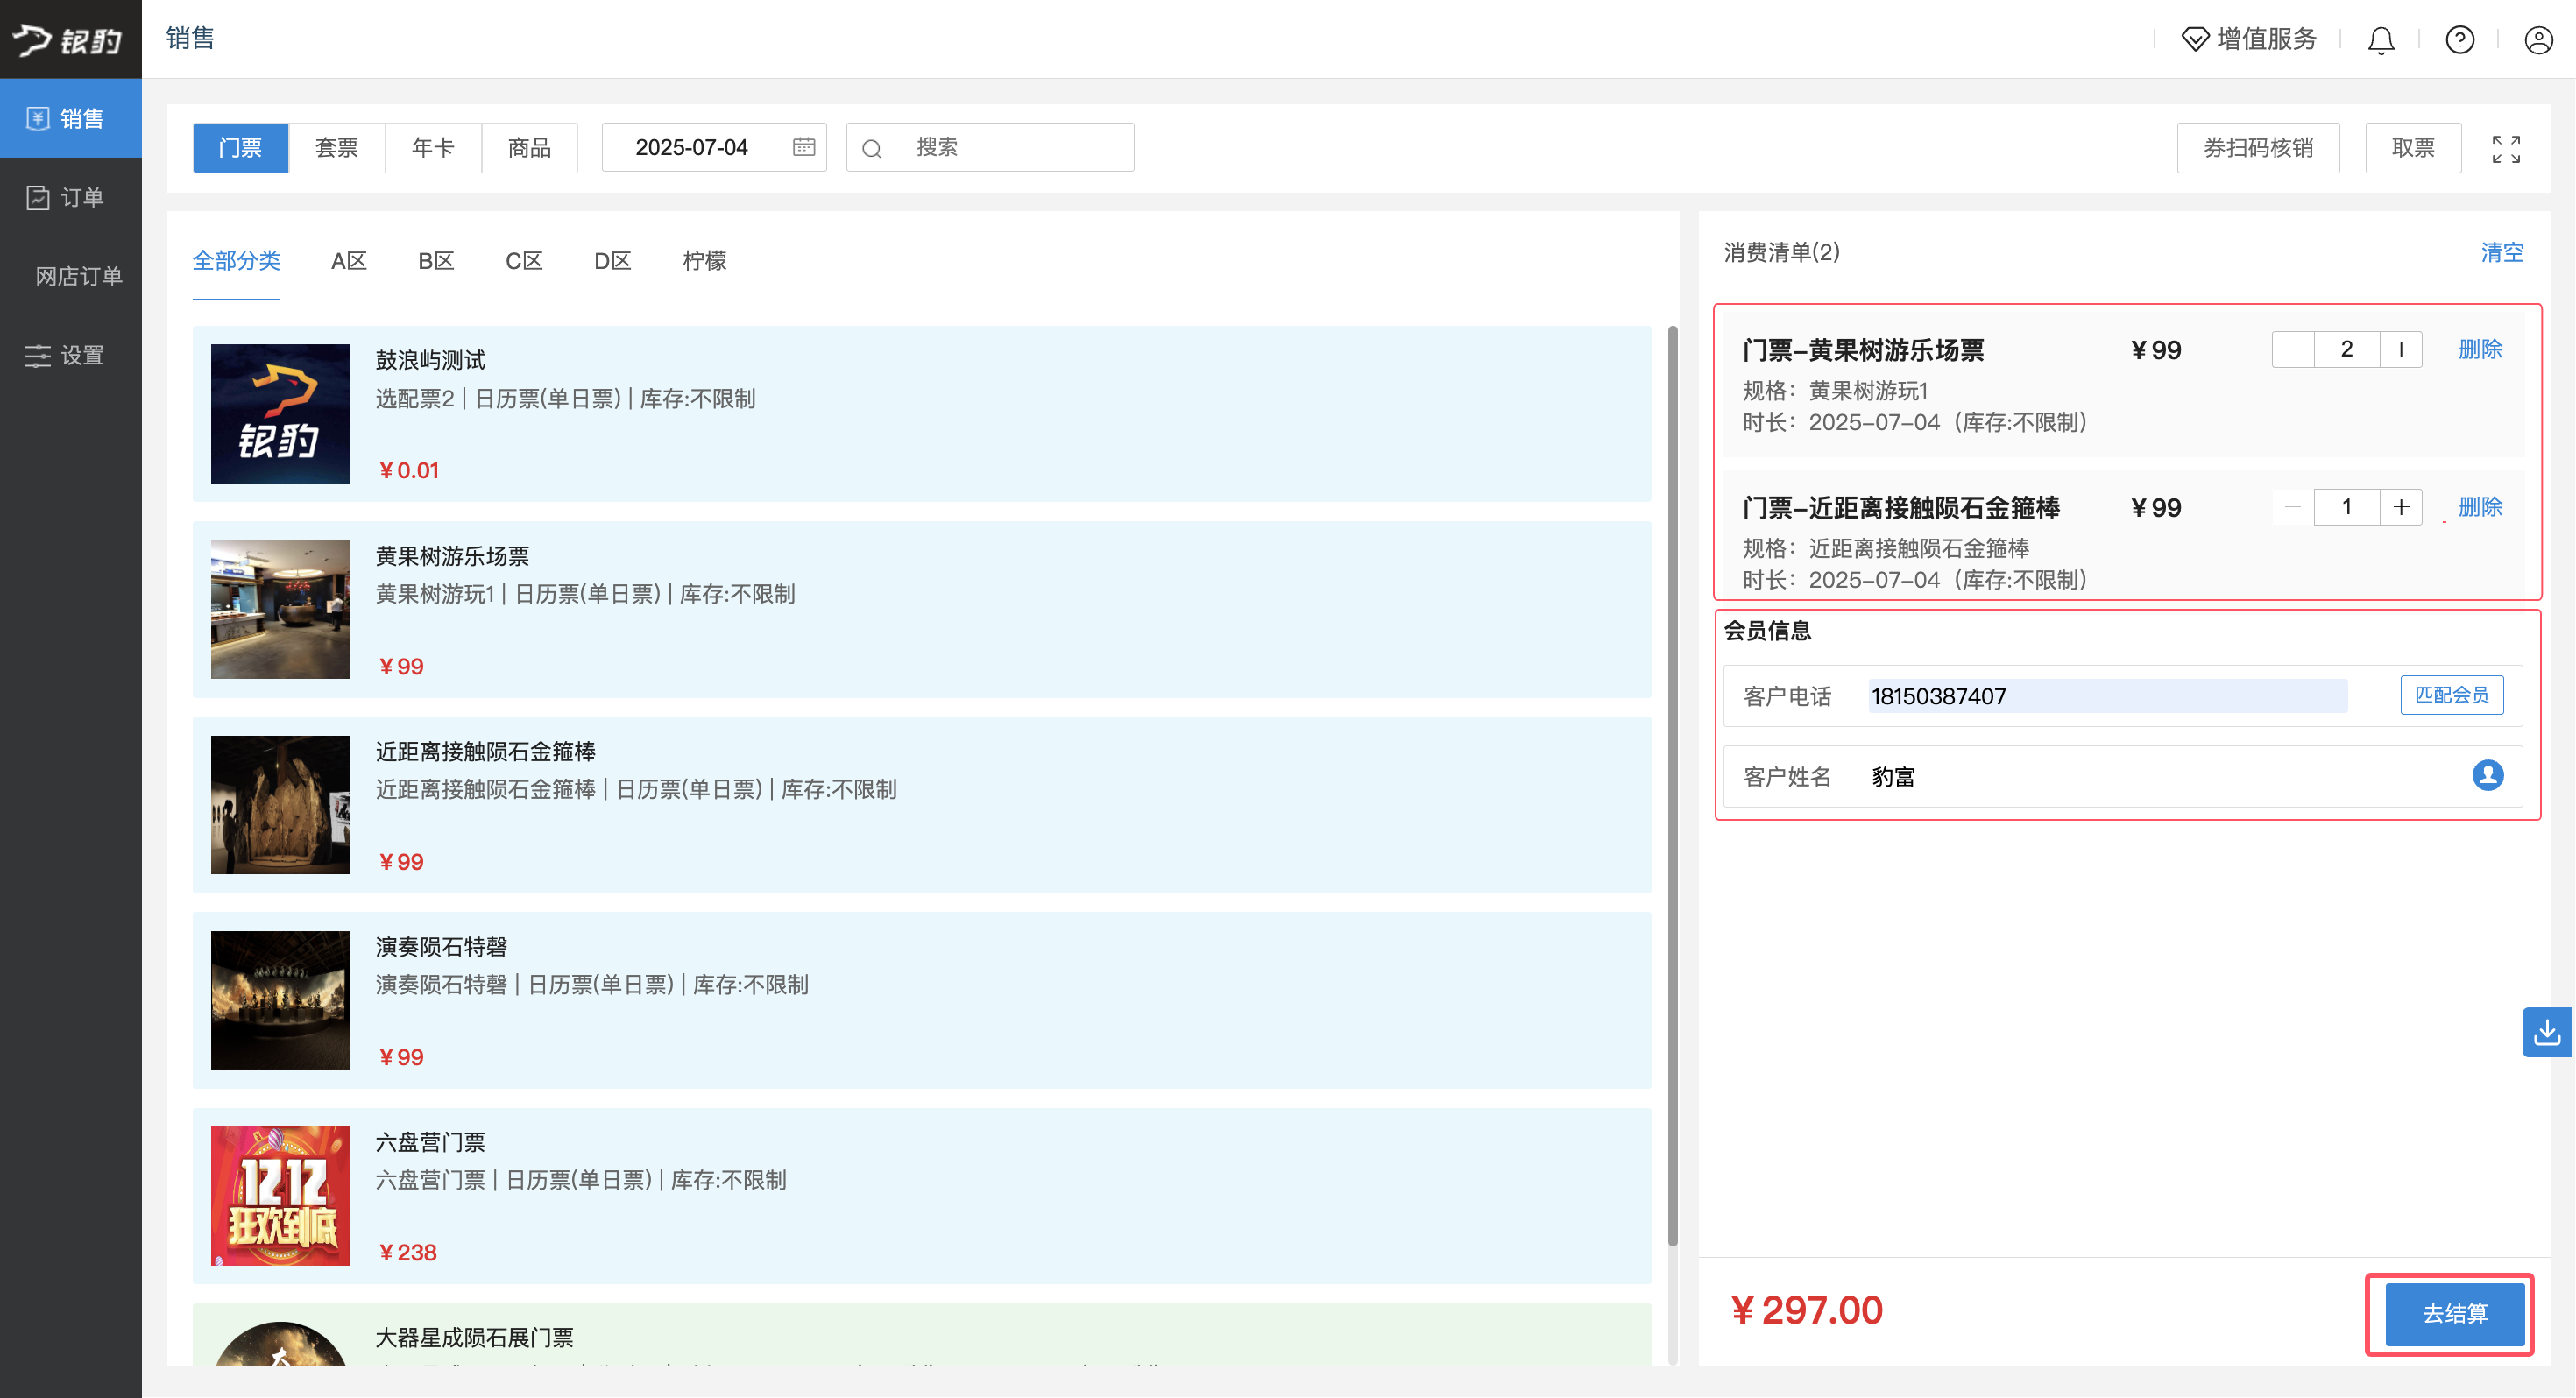The width and height of the screenshot is (2576, 1398).
Task: Decrease quantity for 近距离接触陨石金箍棒
Action: click(x=2293, y=508)
